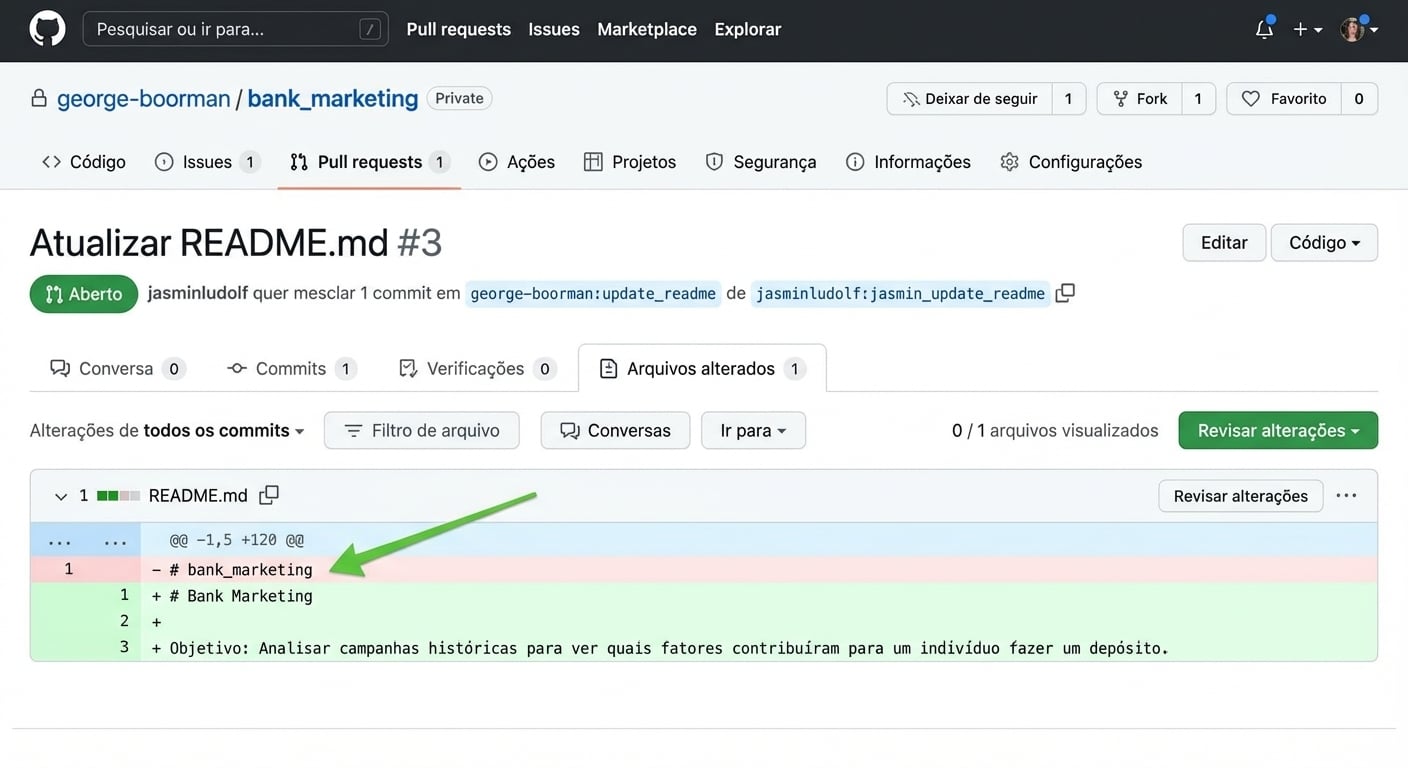The height and width of the screenshot is (768, 1408).
Task: Open Marketplace in the top bar
Action: [647, 30]
